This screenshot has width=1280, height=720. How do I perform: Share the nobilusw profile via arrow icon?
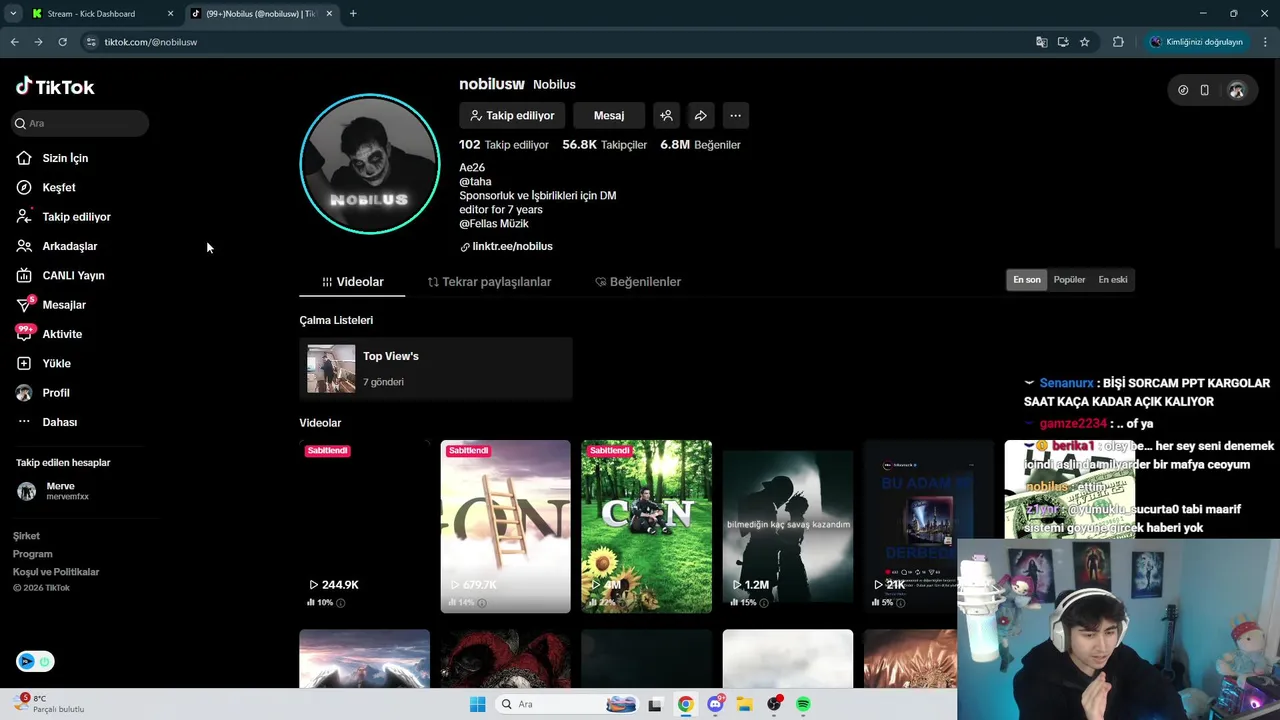(x=701, y=116)
